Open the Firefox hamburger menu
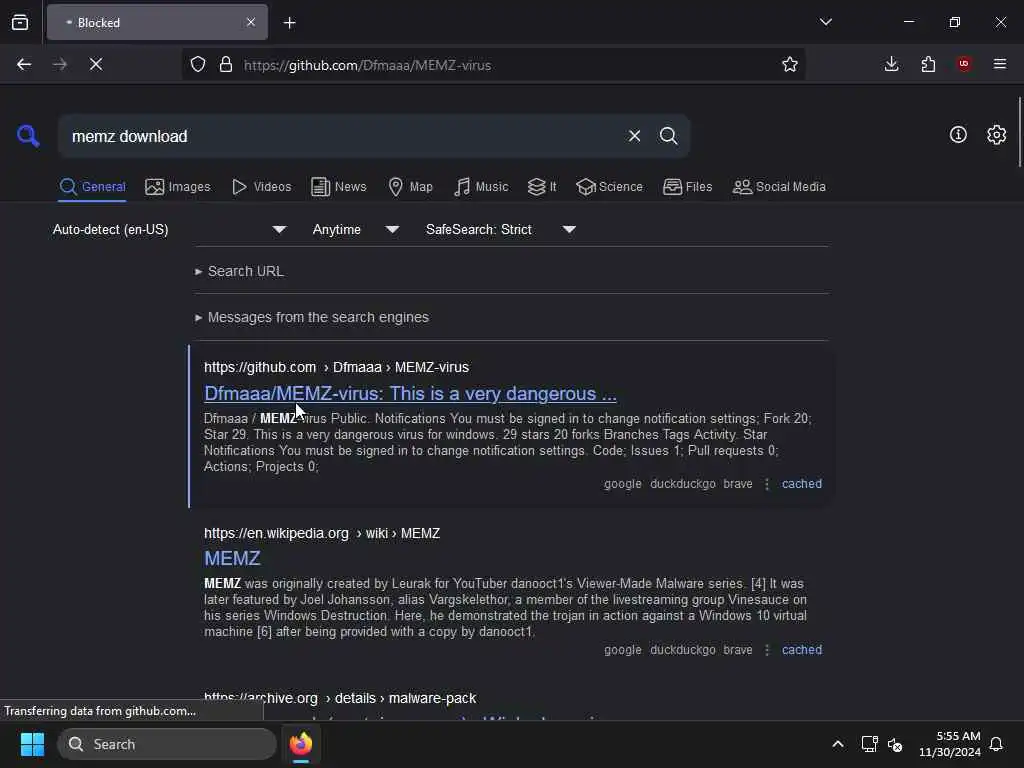Viewport: 1024px width, 768px height. point(1000,64)
